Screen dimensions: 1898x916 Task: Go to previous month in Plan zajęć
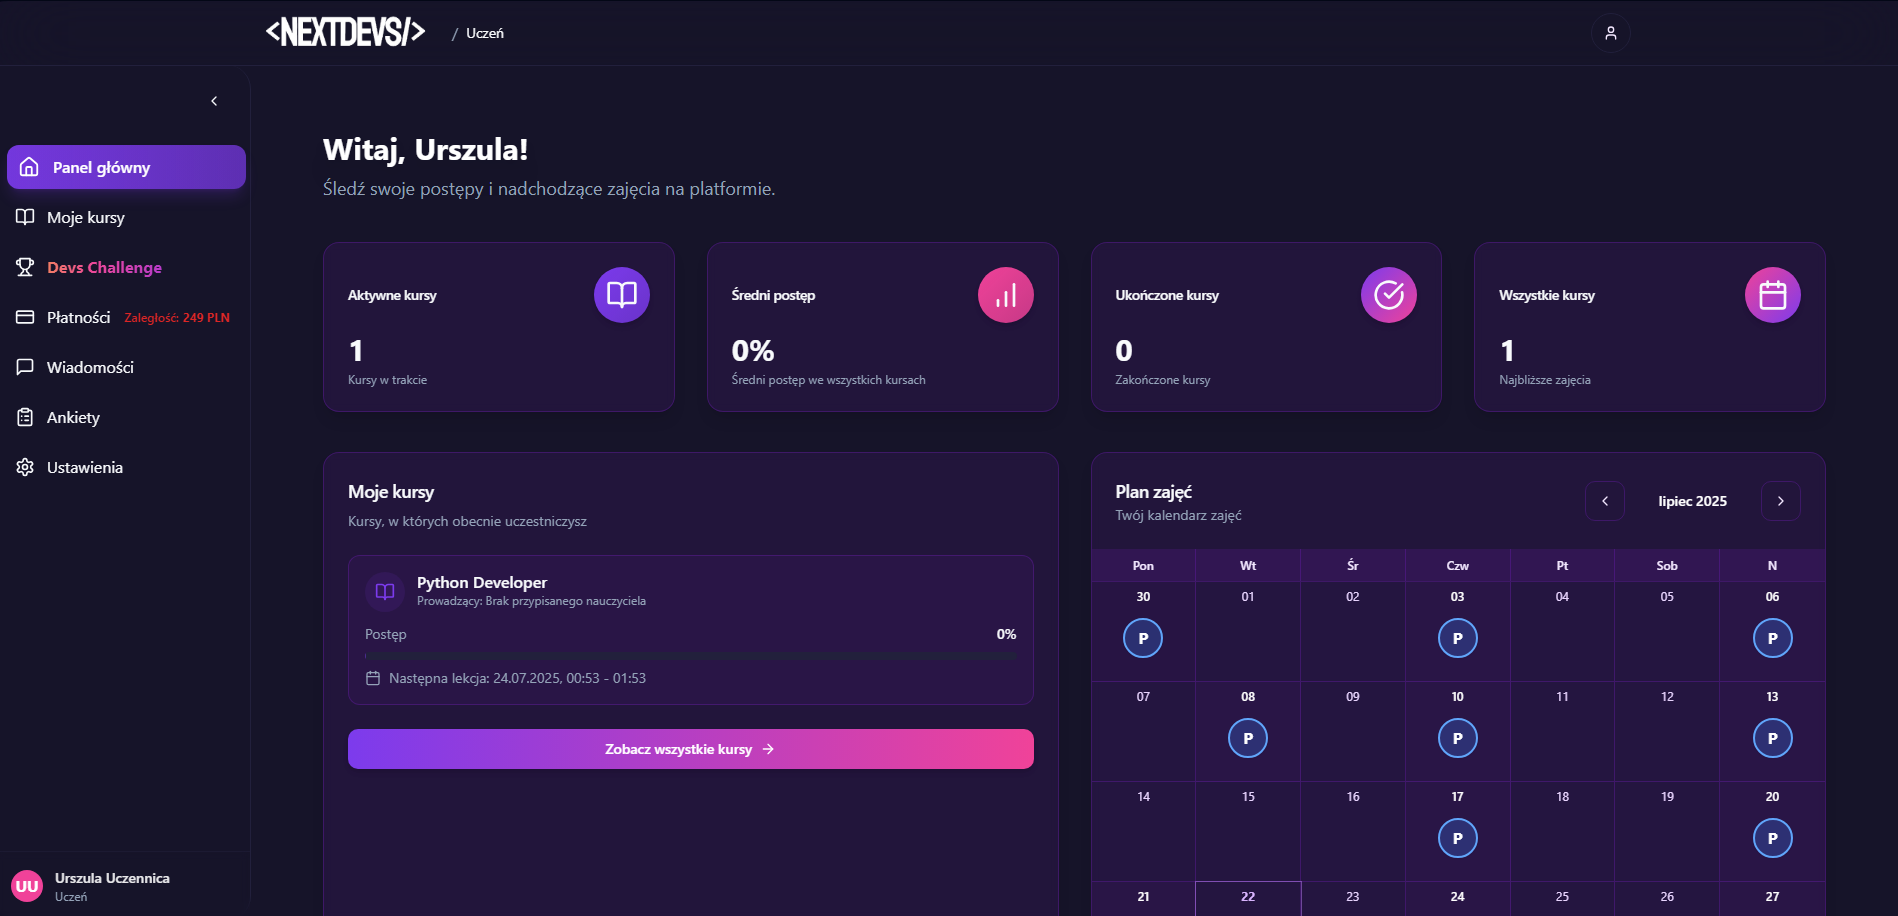(x=1605, y=501)
